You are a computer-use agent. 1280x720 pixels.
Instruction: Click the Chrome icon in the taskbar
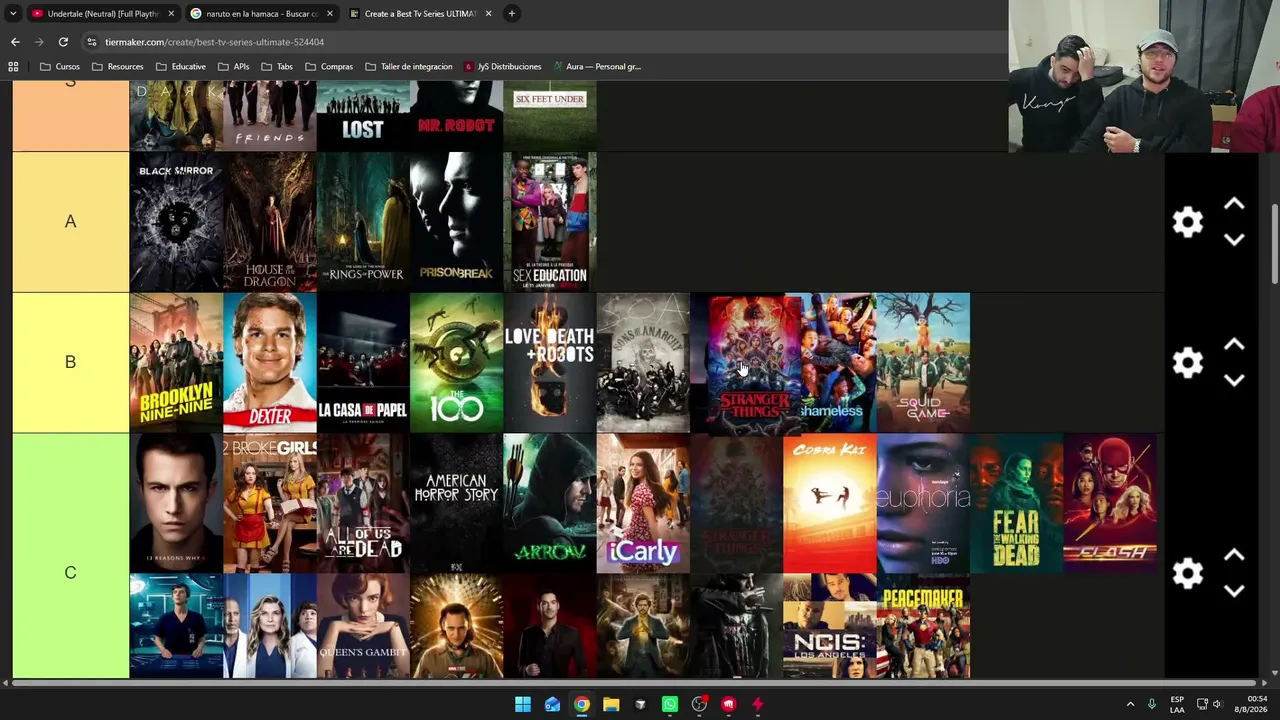pos(581,704)
